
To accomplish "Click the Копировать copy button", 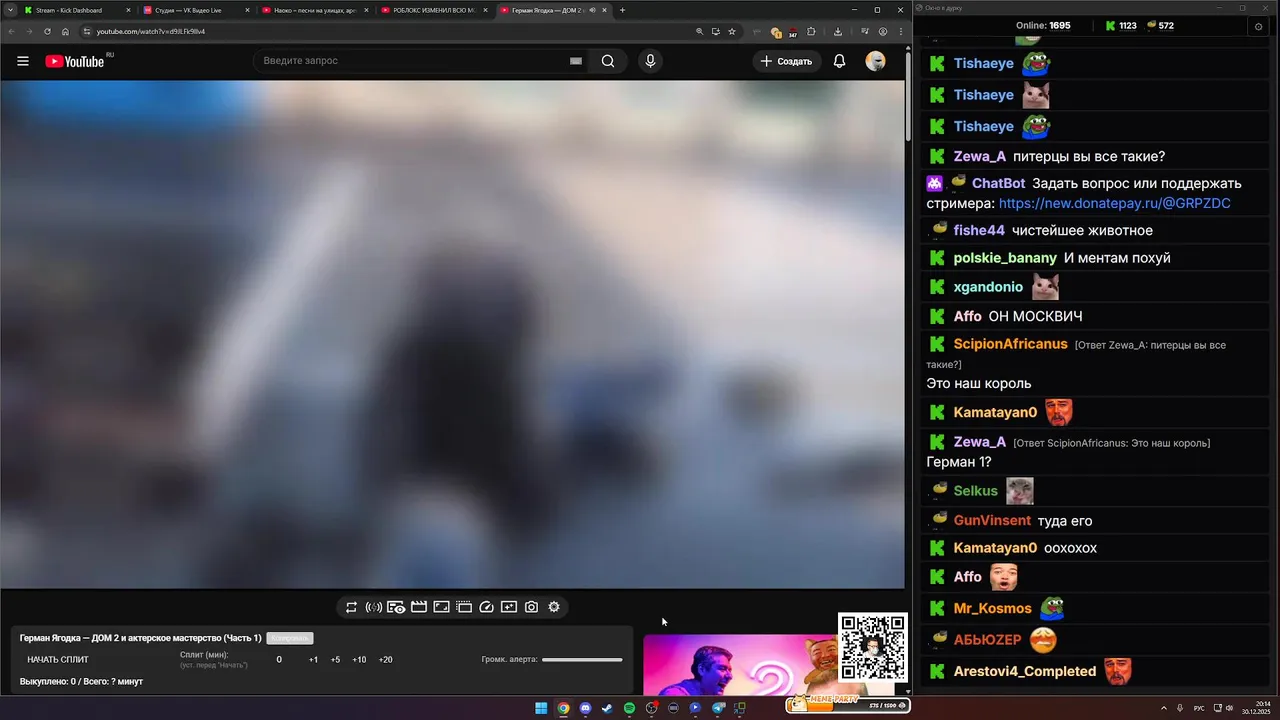I will pos(290,638).
